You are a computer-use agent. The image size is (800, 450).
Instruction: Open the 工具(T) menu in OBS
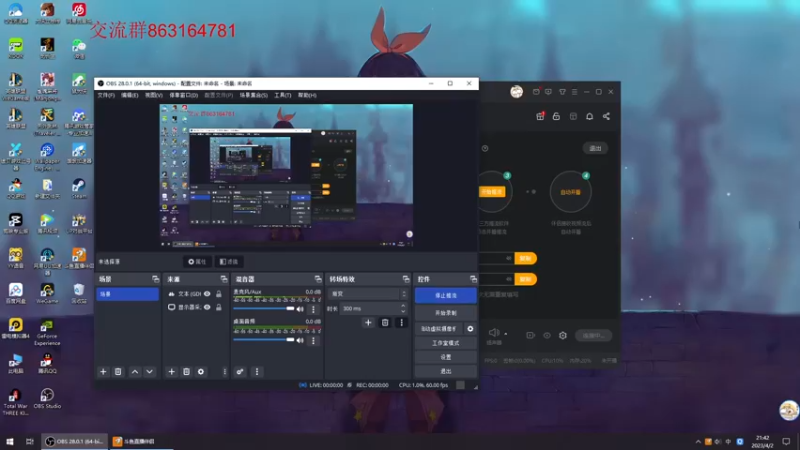(283, 95)
